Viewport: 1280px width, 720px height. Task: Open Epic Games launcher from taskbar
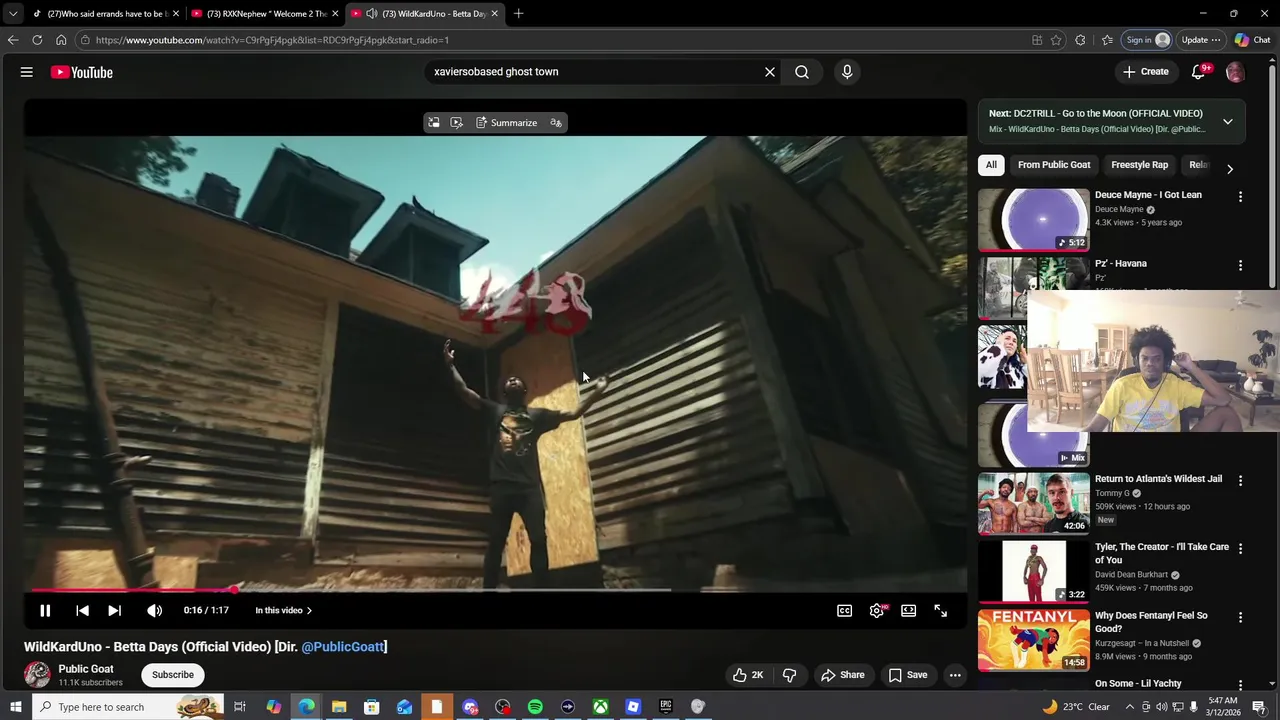(x=666, y=707)
